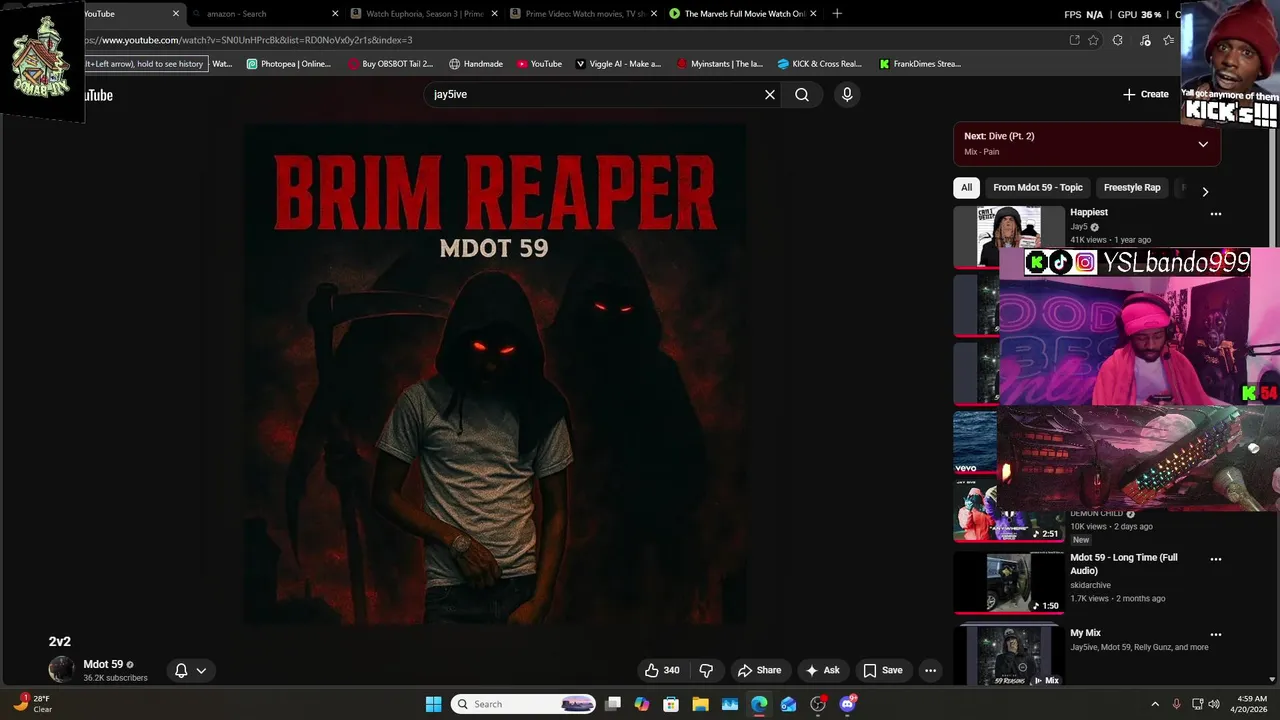Close the Watch Euphoria tab

[494, 14]
